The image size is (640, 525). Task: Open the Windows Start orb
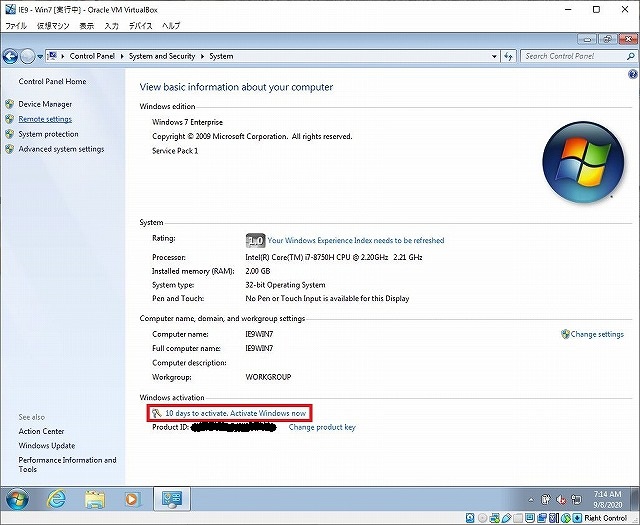point(18,499)
